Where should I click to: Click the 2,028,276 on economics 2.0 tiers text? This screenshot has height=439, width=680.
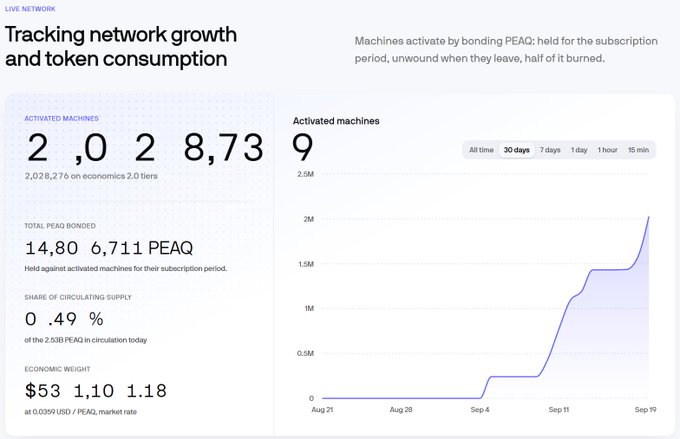point(91,176)
